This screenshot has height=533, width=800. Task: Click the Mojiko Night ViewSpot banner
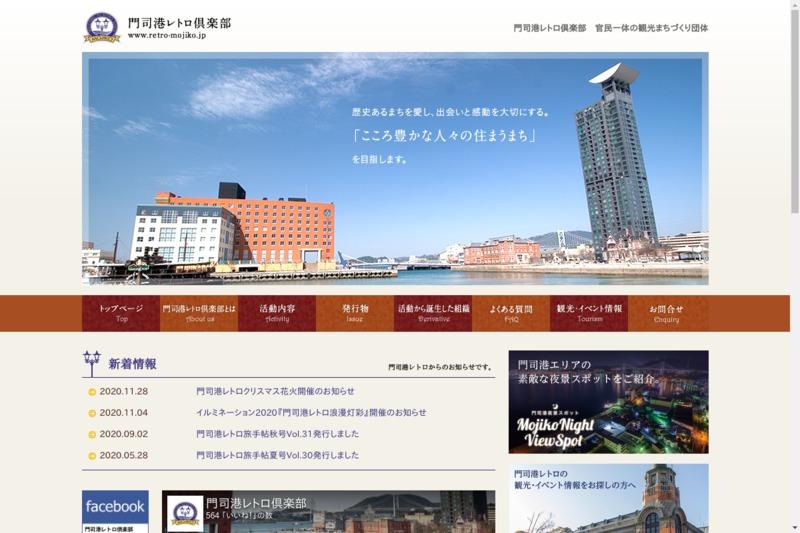pos(608,401)
